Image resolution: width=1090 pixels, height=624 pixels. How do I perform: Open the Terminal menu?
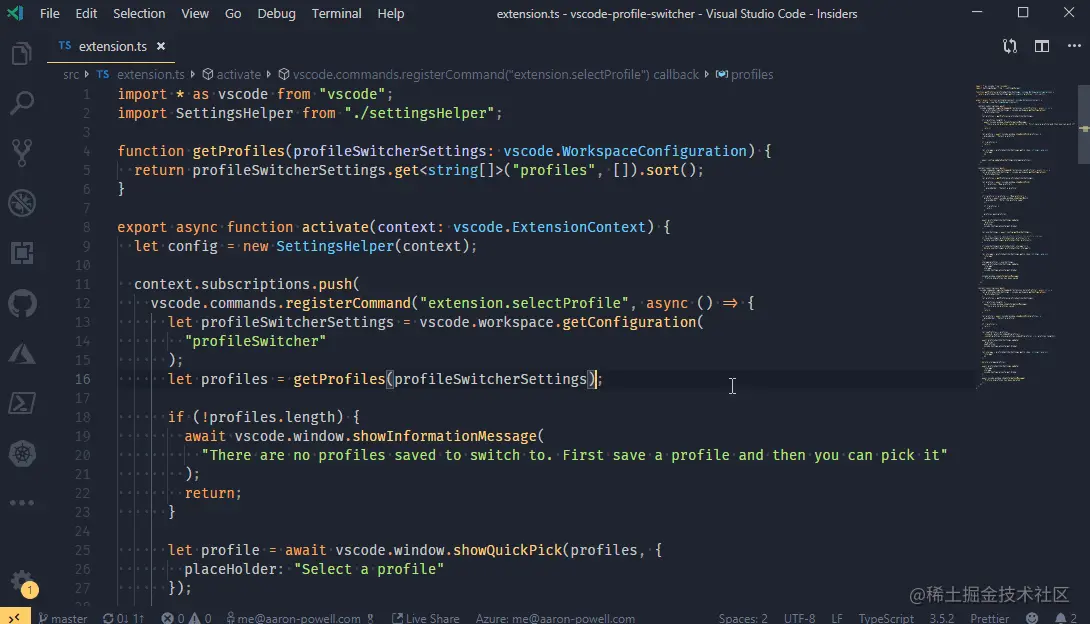tap(336, 13)
